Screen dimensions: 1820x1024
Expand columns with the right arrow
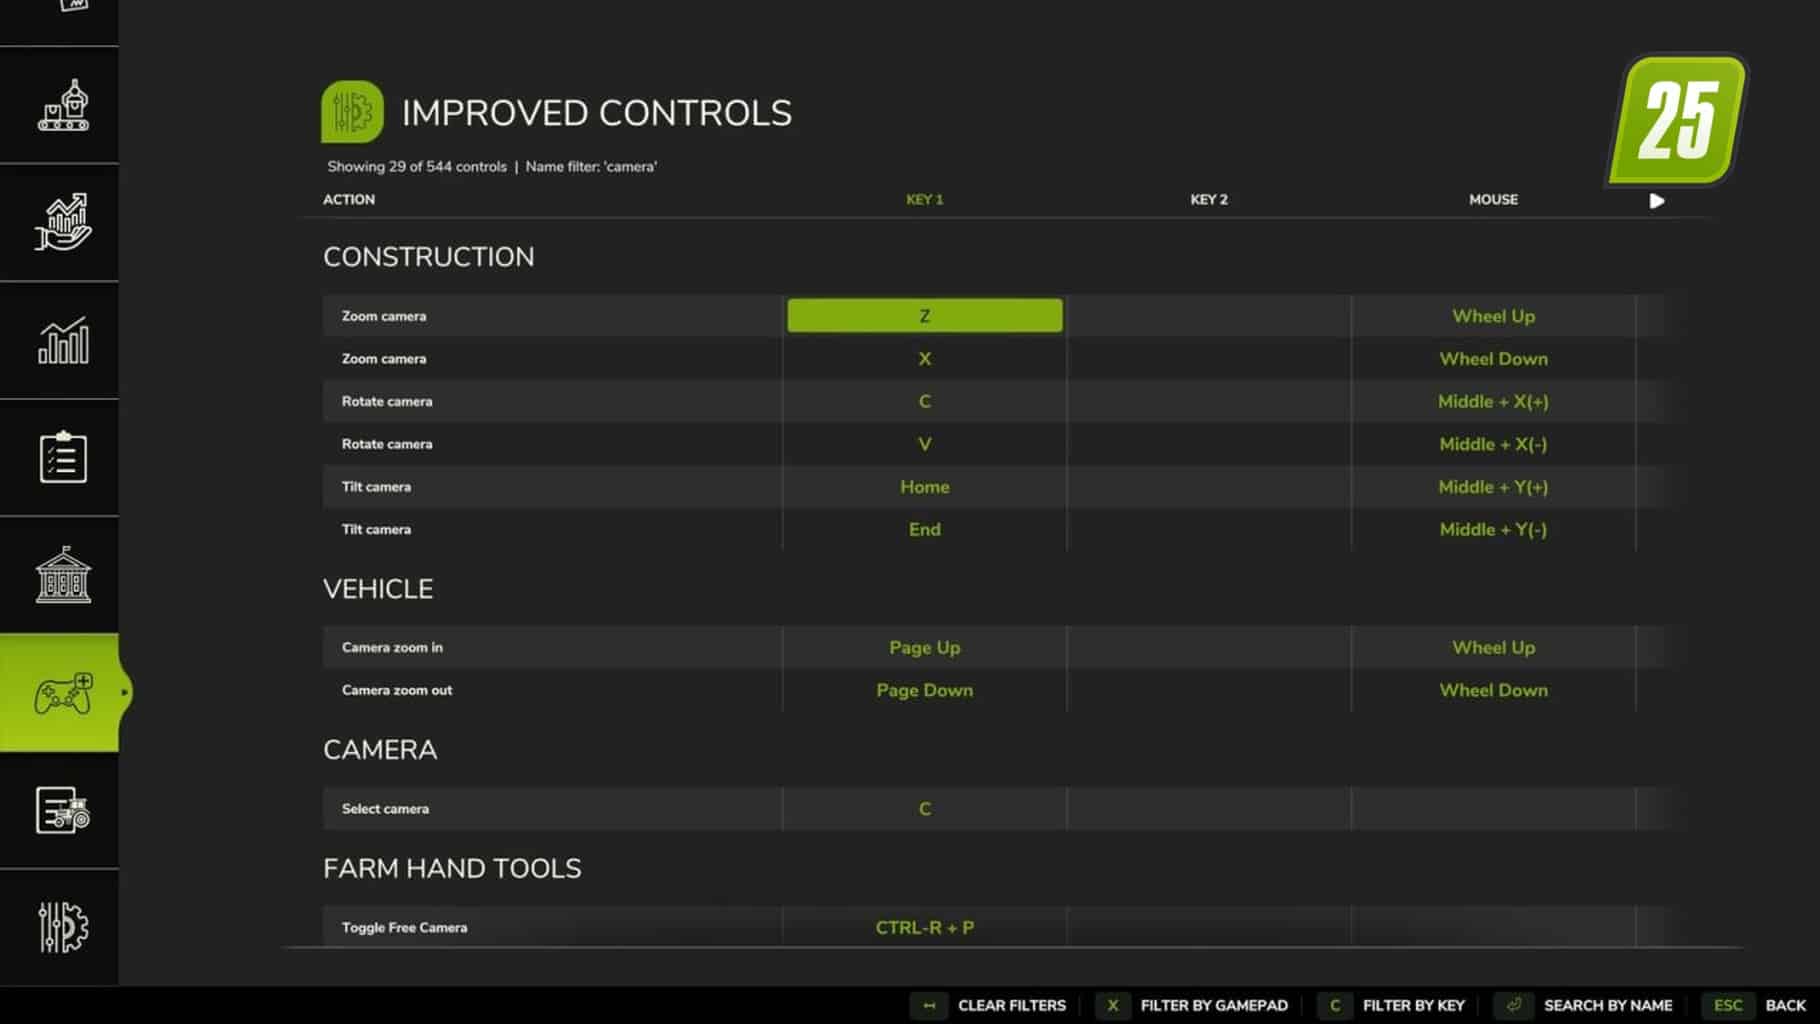click(x=1657, y=201)
